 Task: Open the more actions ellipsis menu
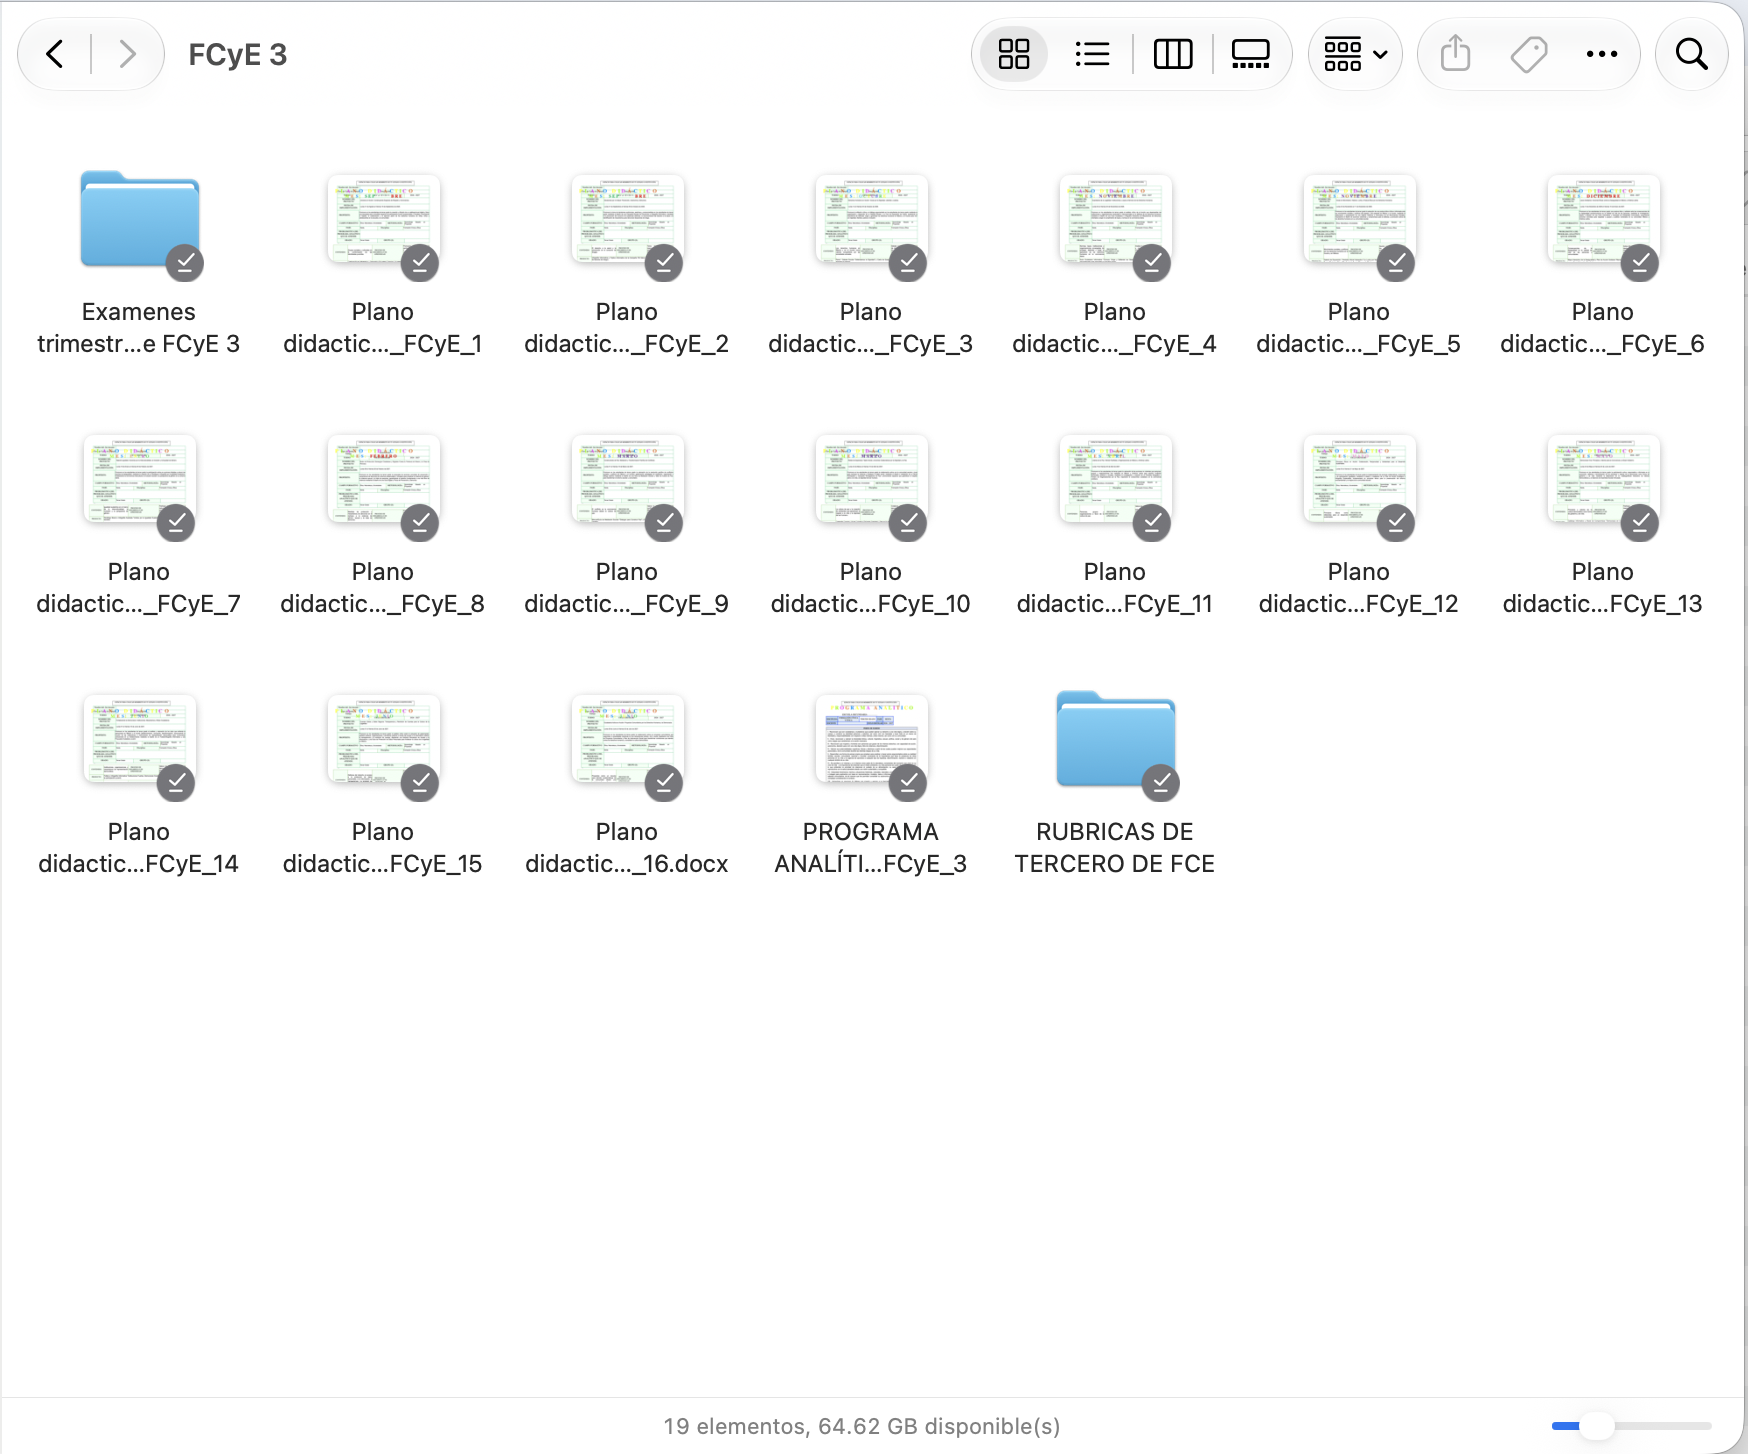click(1602, 54)
